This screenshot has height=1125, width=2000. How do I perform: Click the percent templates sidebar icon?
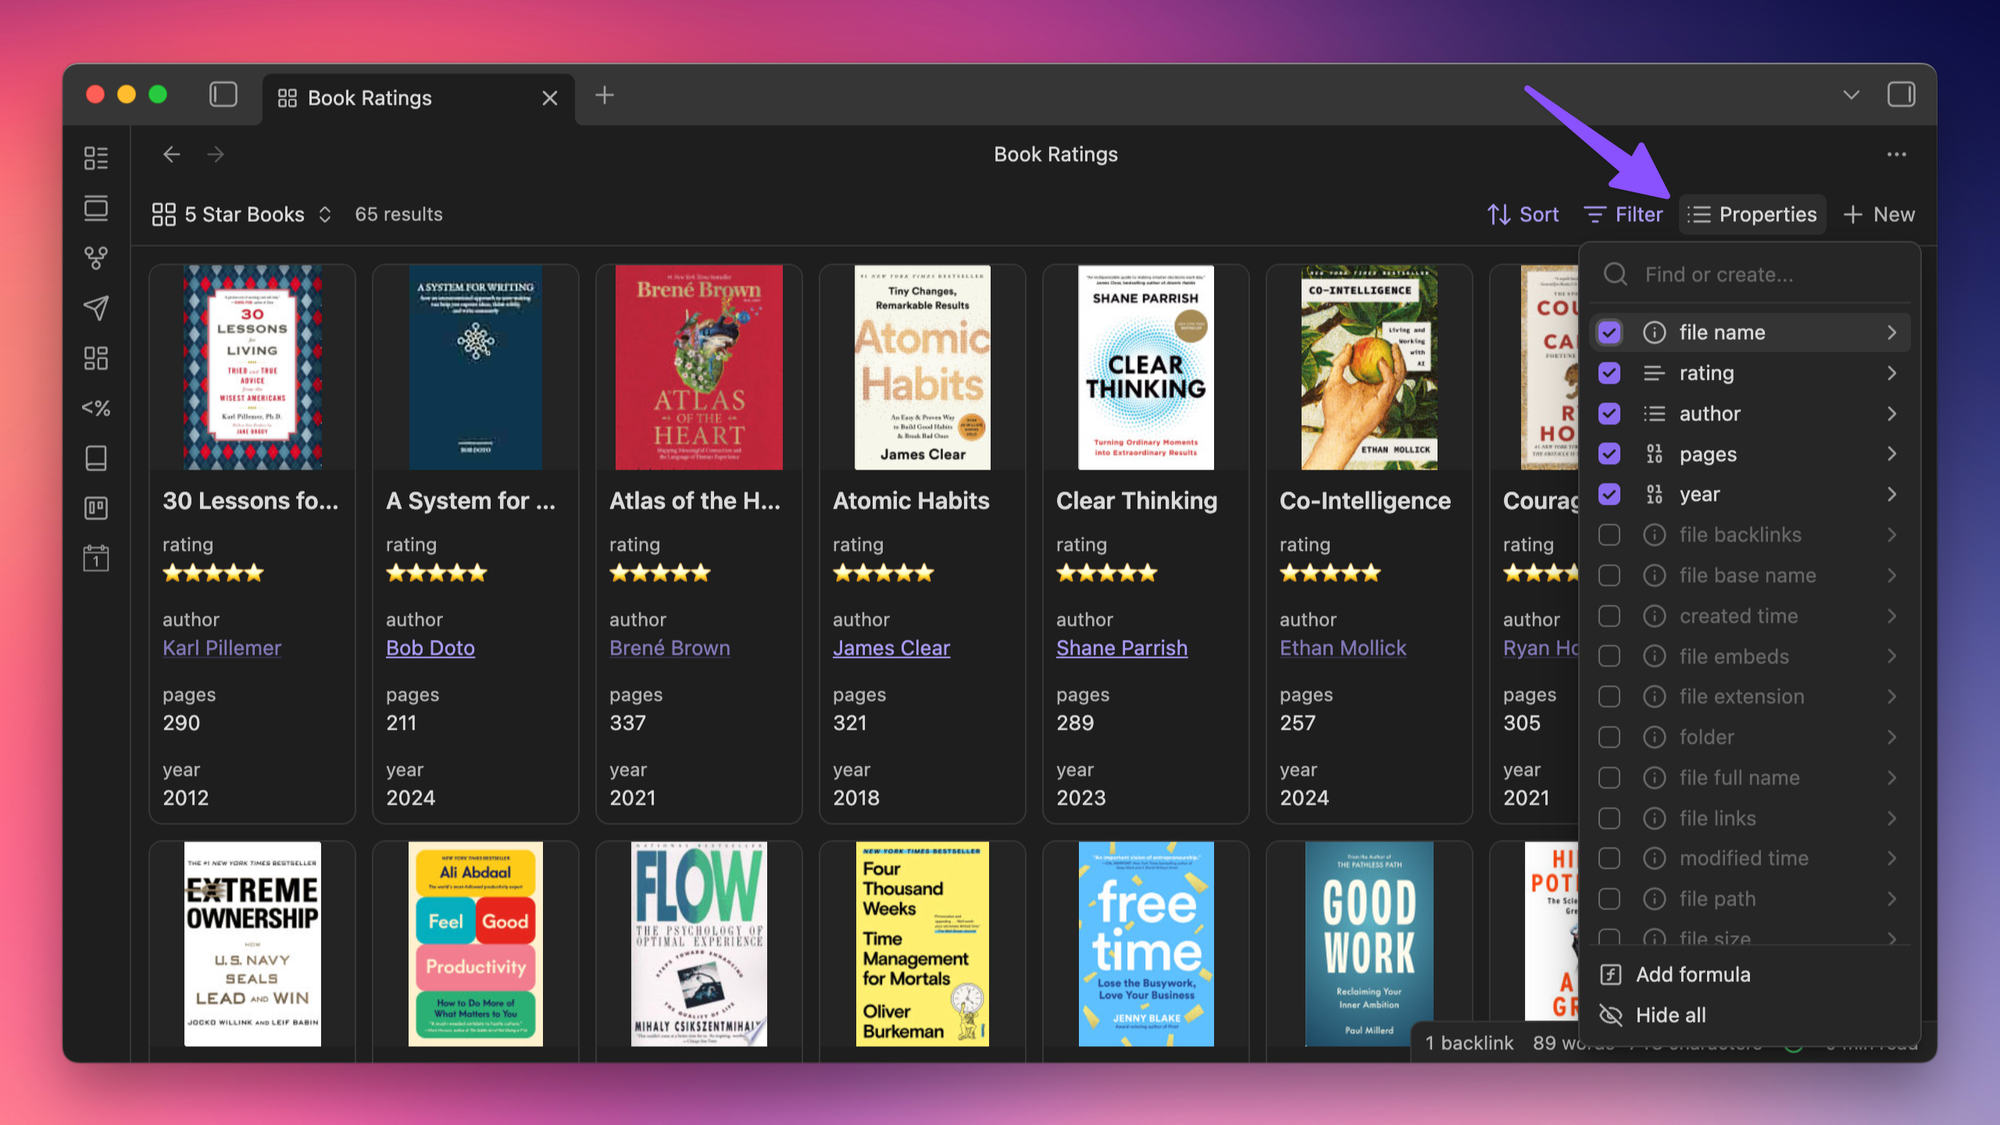tap(96, 408)
